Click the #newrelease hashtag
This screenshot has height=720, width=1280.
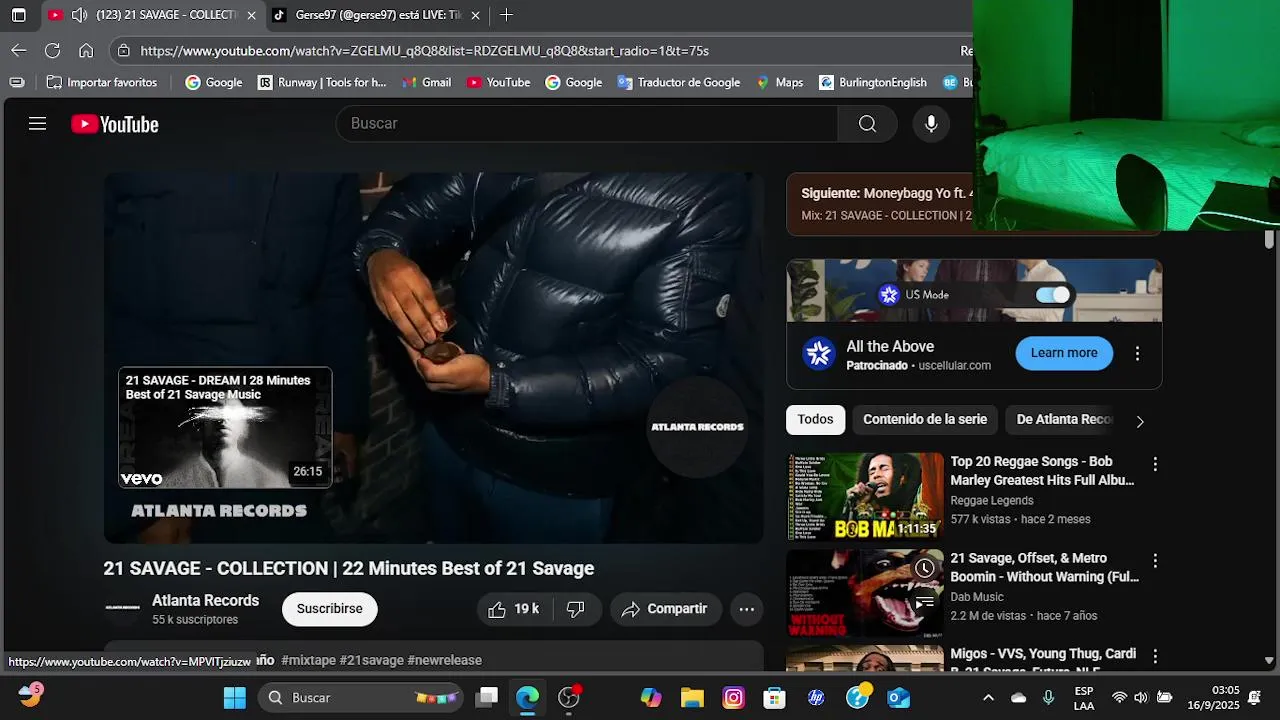444,660
